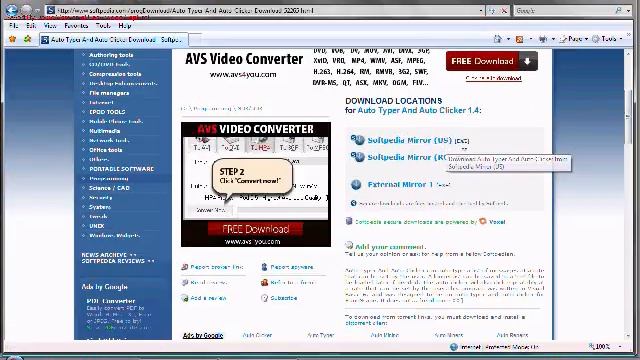
Task: Open the Help menu
Action: coord(125,26)
